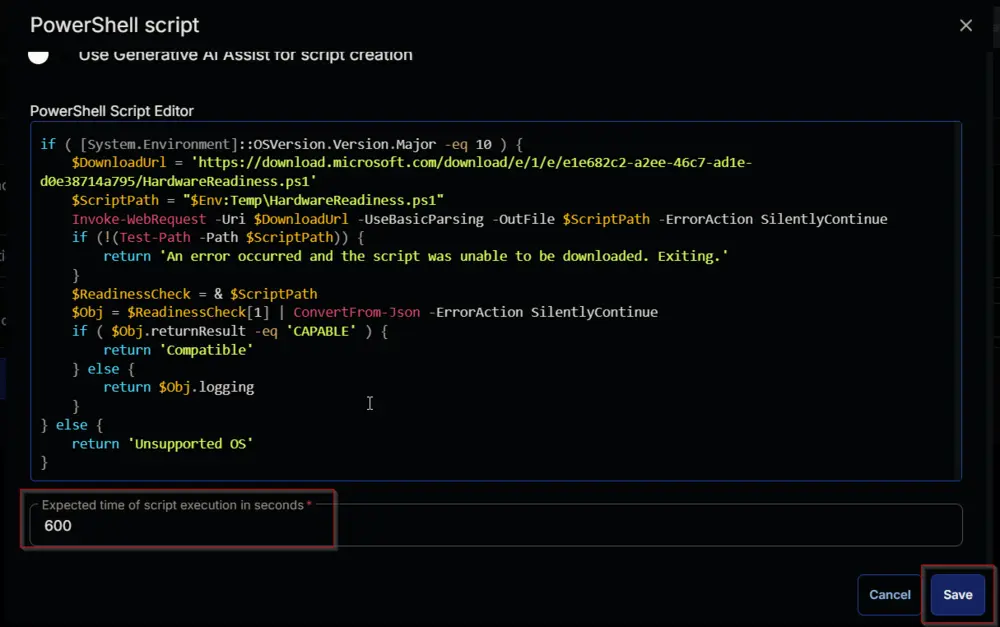Click the return 'Unsupported OS' line
Screen dimensions: 1000x627
[162, 444]
